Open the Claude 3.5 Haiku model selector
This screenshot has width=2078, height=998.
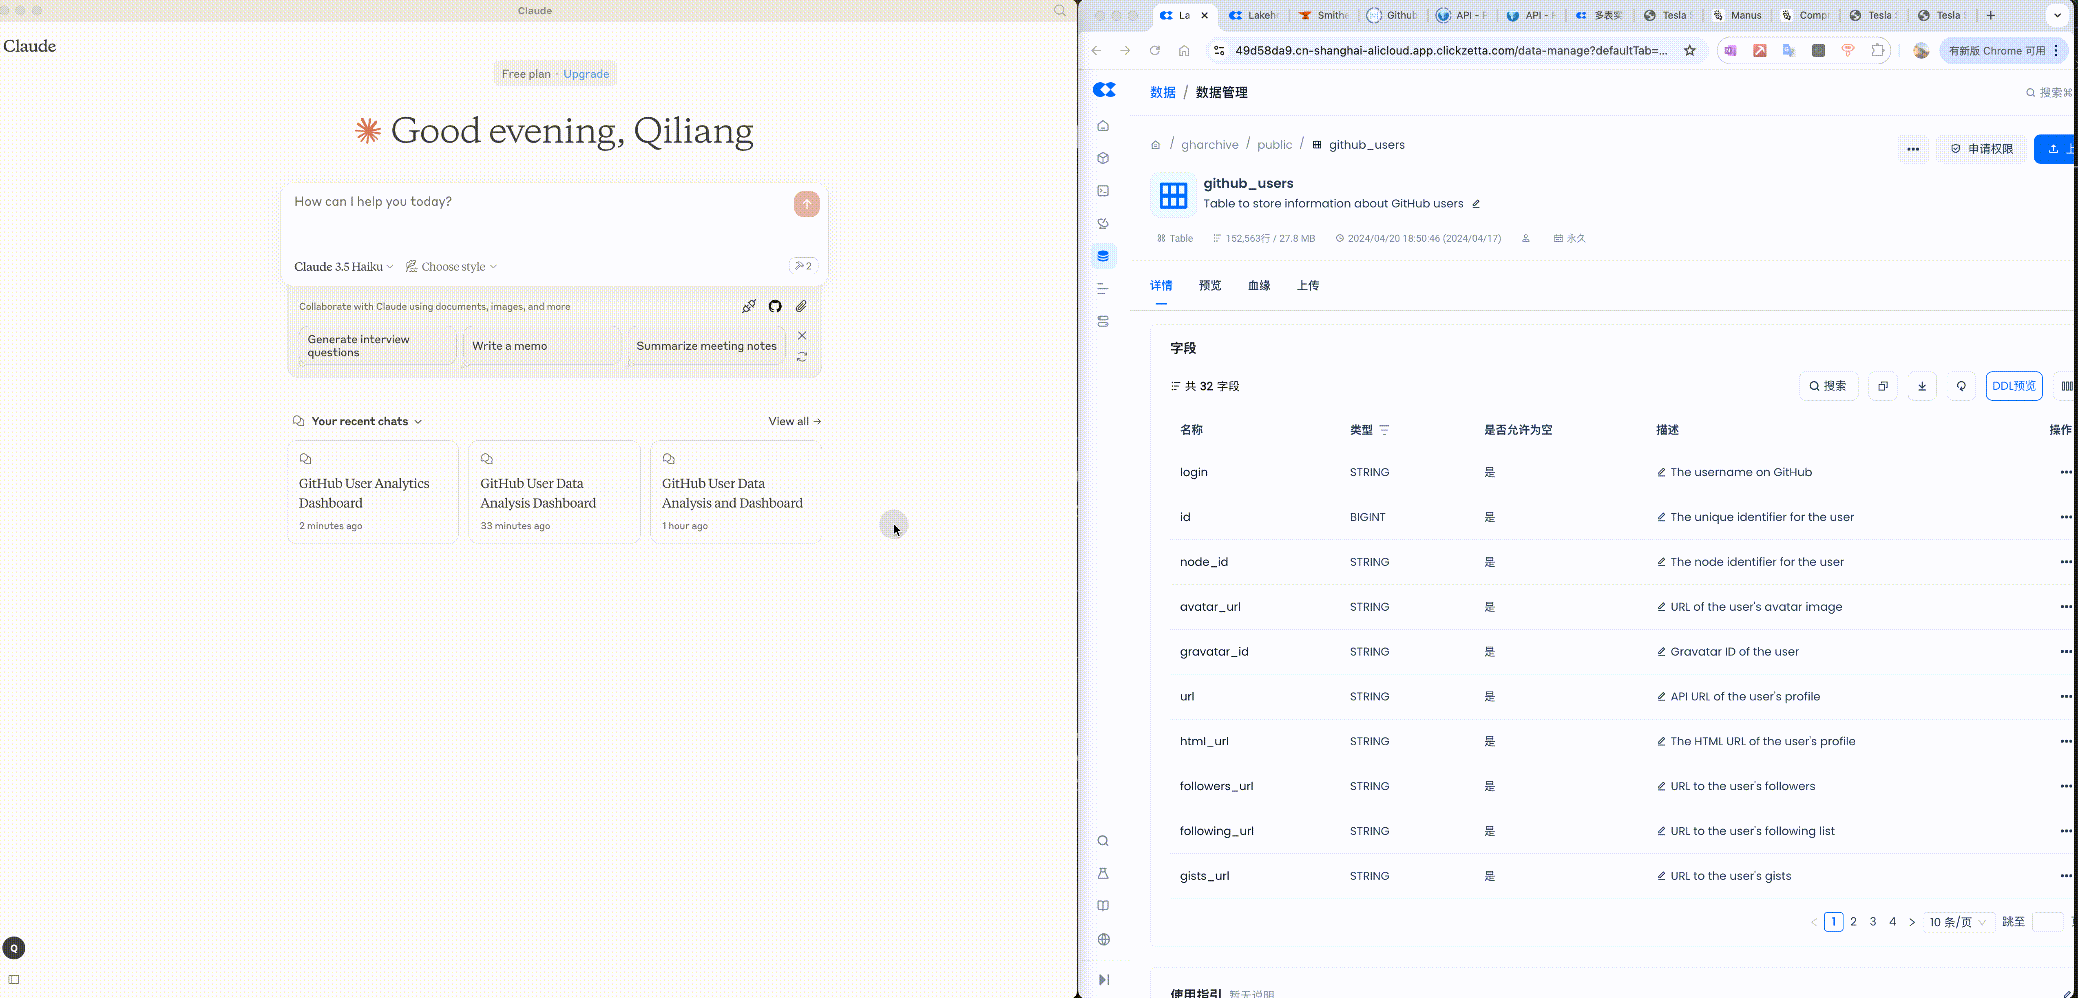tap(343, 267)
